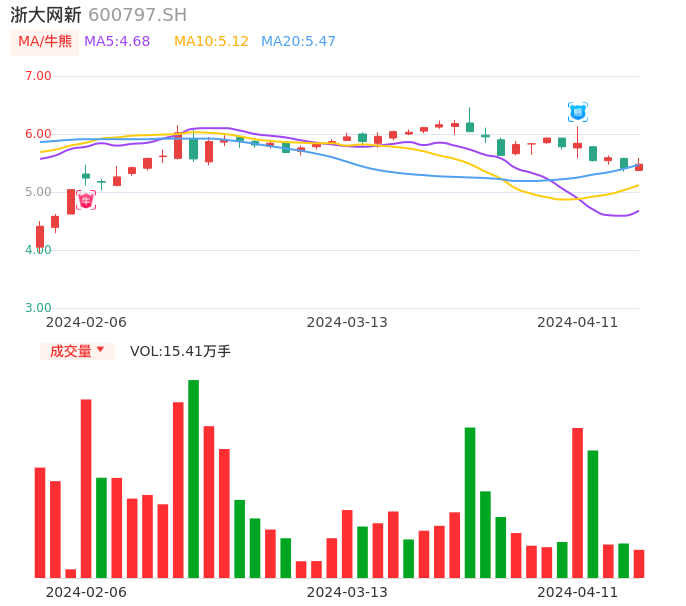
Task: Click the MA10:5.12 legend label
Action: click(x=211, y=42)
